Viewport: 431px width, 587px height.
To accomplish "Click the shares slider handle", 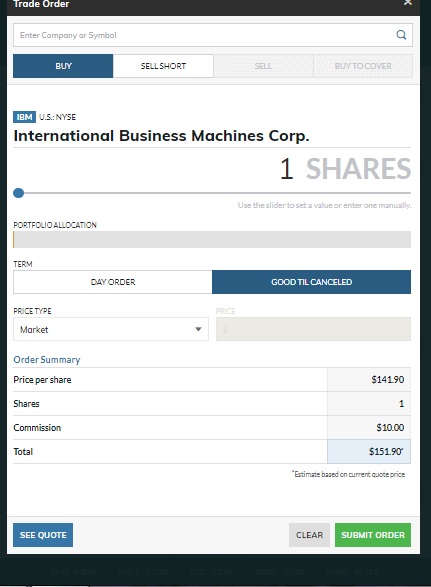I will point(18,193).
